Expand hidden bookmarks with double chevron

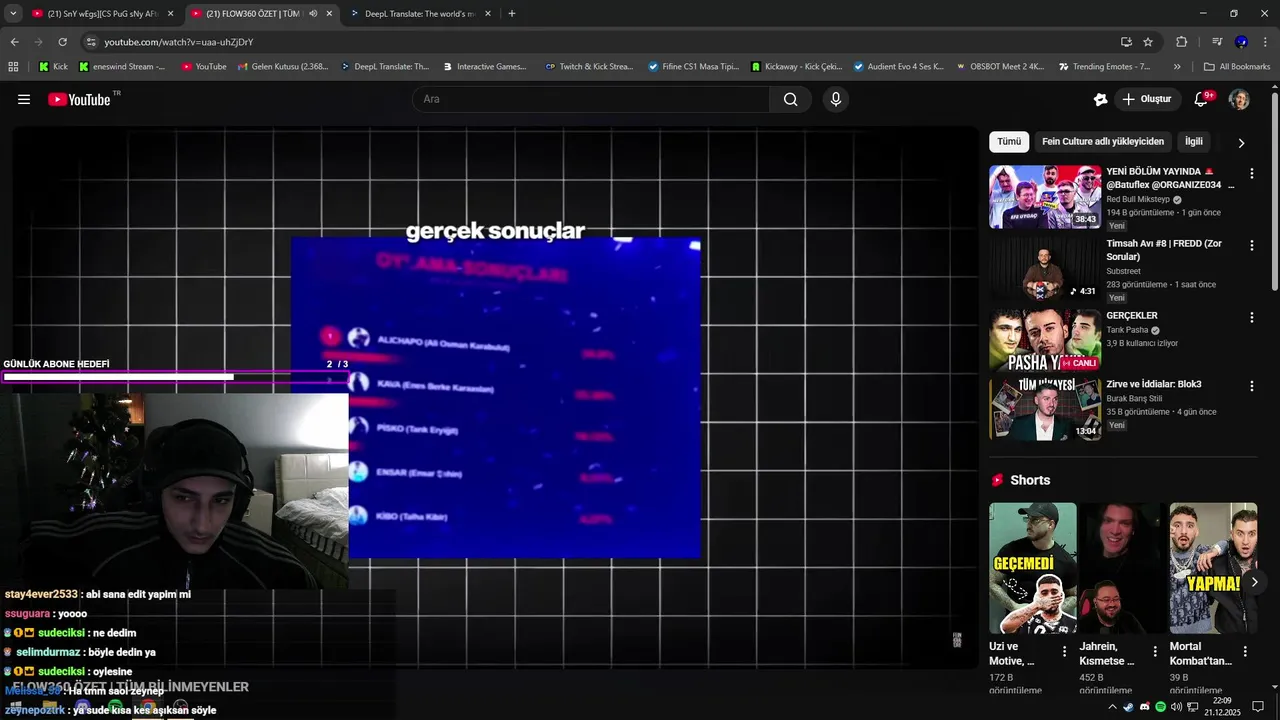coord(1177,67)
